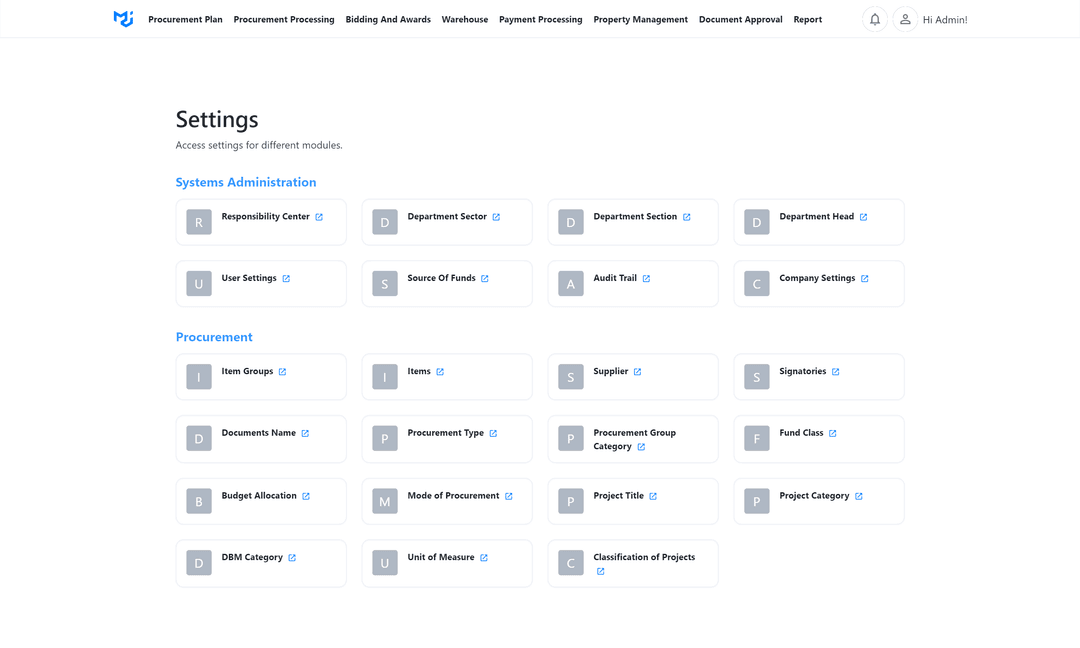Click external link icon beside Responsibility Center
Viewport: 1080px width, 648px height.
319,217
